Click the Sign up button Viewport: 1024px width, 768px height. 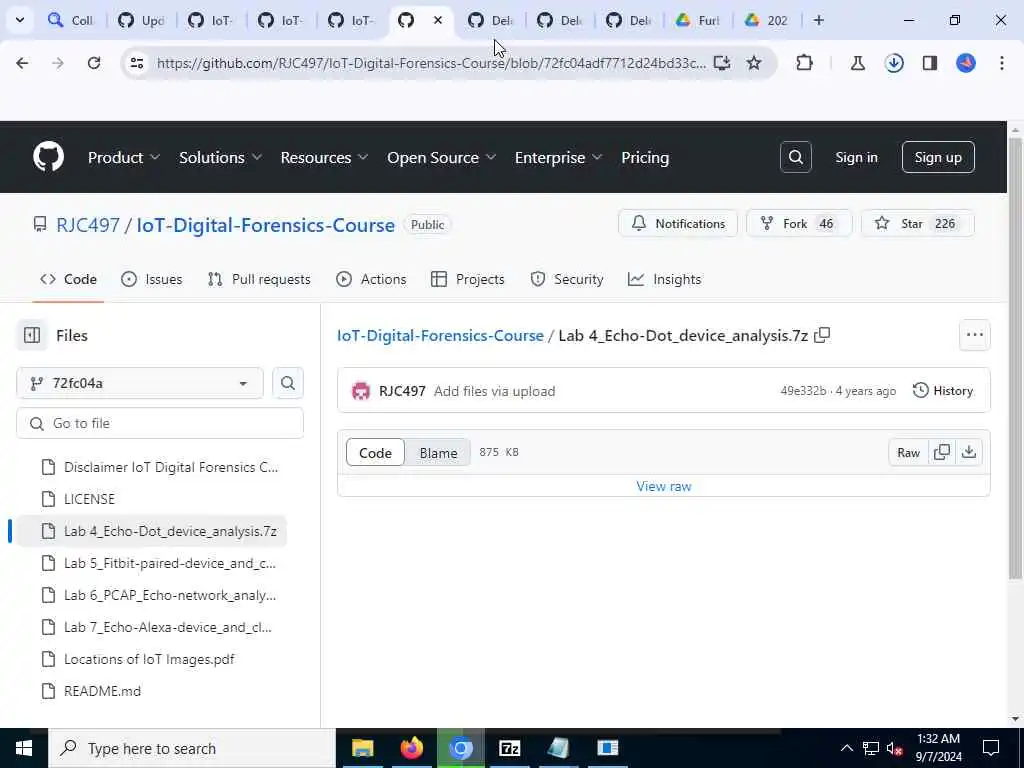(x=938, y=157)
